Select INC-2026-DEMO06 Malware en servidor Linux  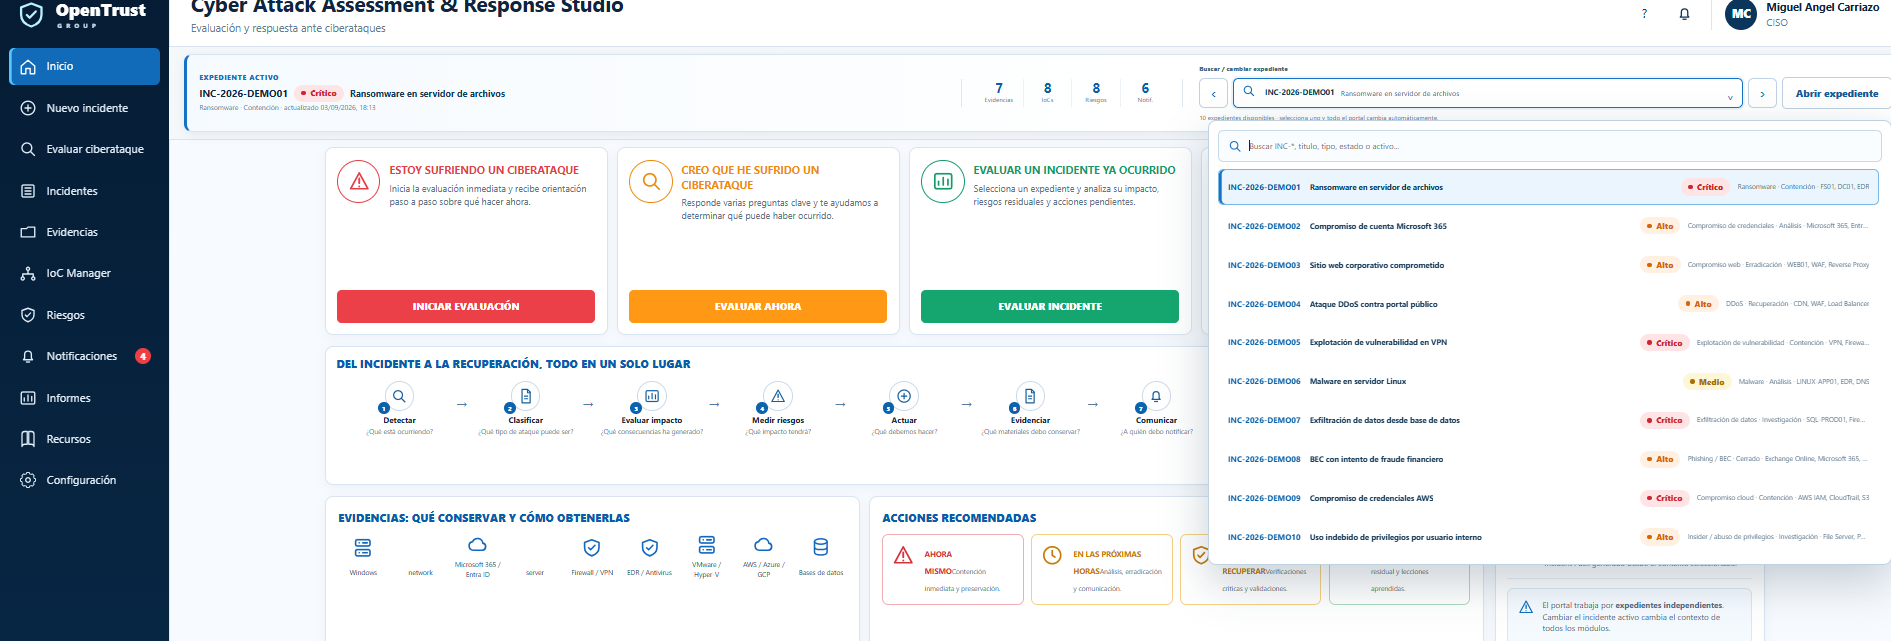(1548, 381)
